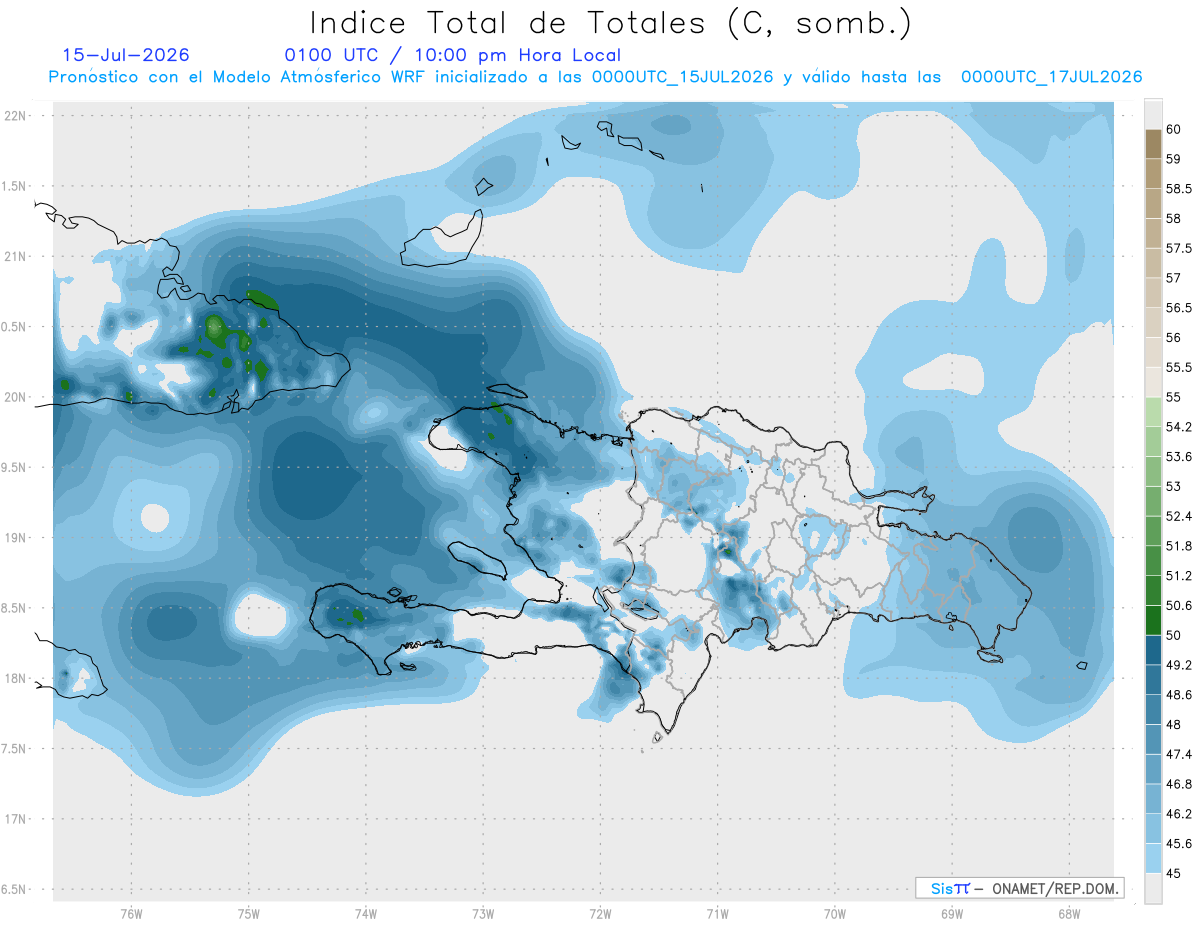The width and height of the screenshot is (1200, 927).
Task: Pick the dark blue swatch between 49.2 and 50
Action: pos(1152,650)
